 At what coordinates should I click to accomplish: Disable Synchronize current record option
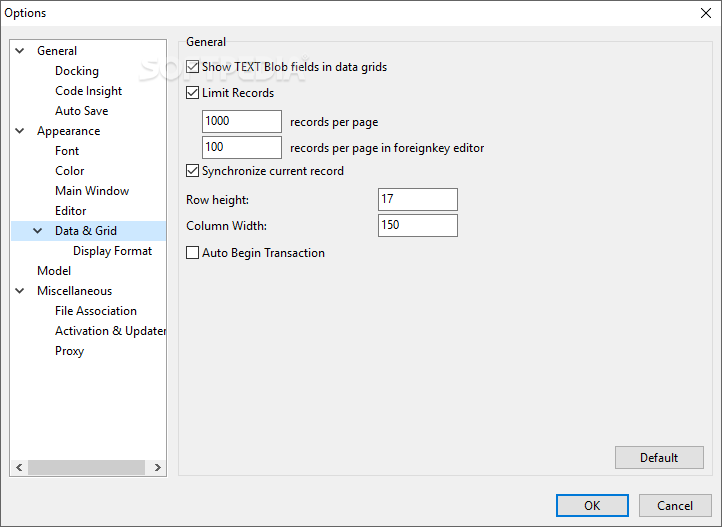click(193, 171)
